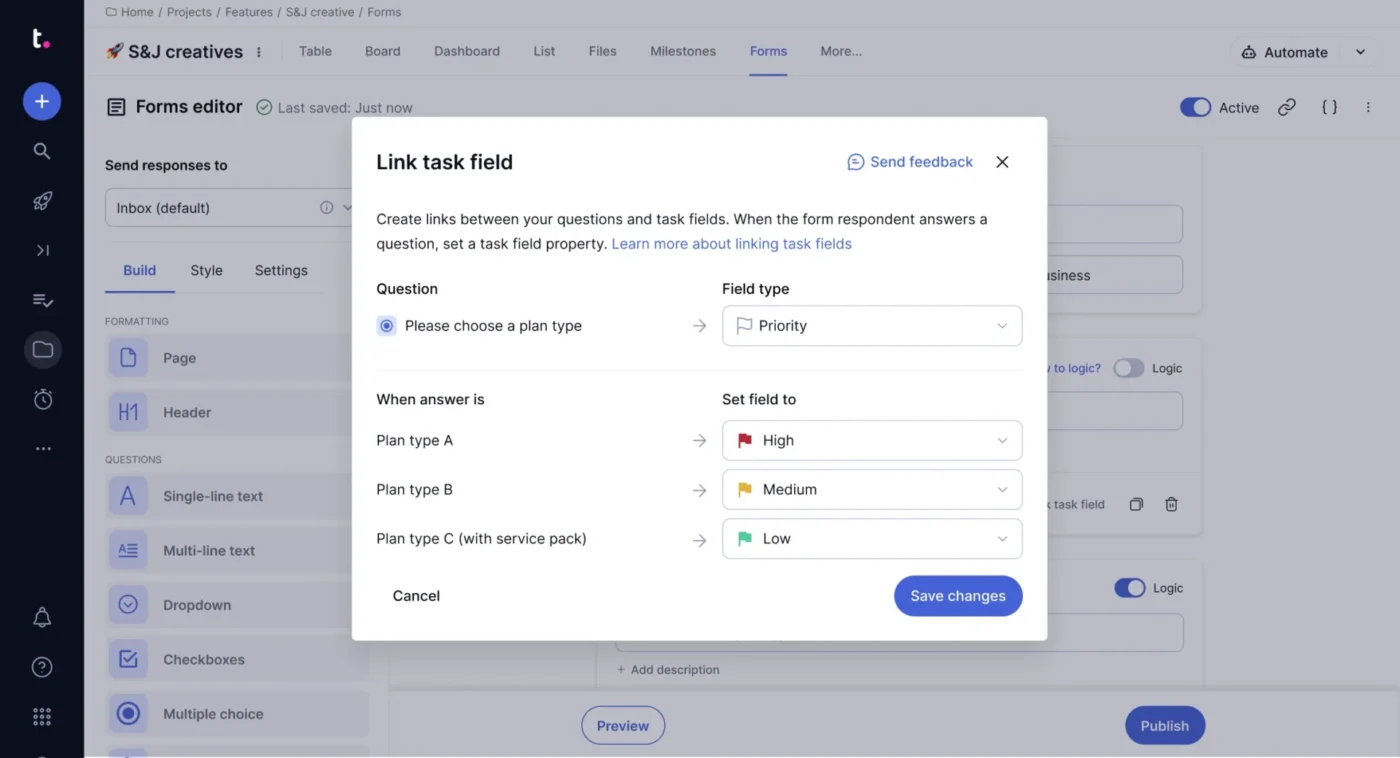Image resolution: width=1400 pixels, height=758 pixels.
Task: Open the notifications bell icon
Action: click(42, 618)
